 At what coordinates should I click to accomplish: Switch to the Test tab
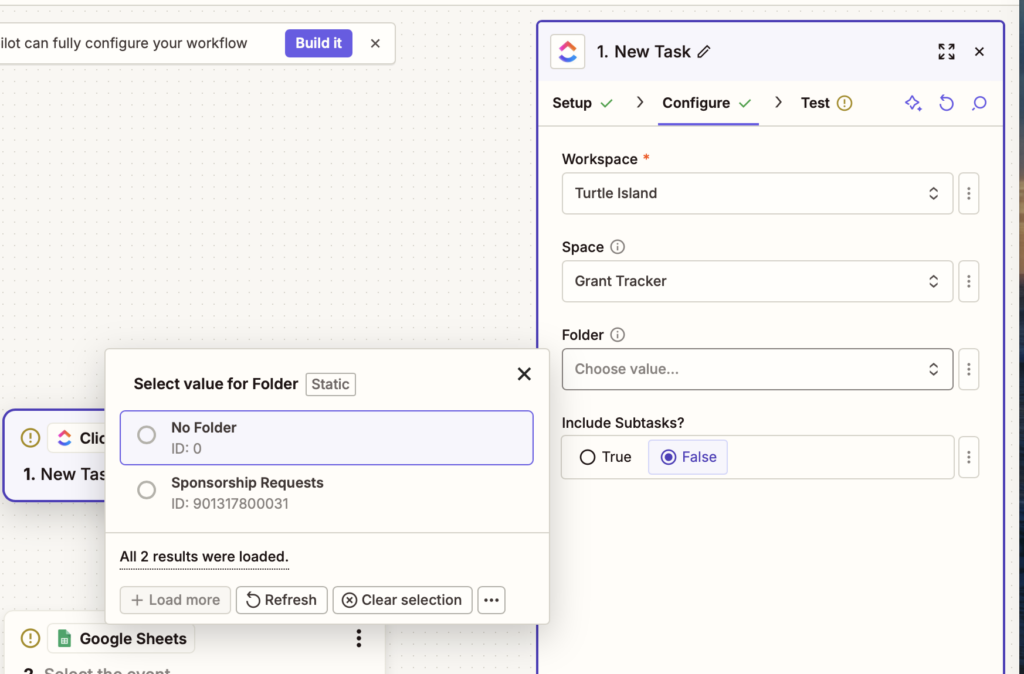pyautogui.click(x=826, y=103)
